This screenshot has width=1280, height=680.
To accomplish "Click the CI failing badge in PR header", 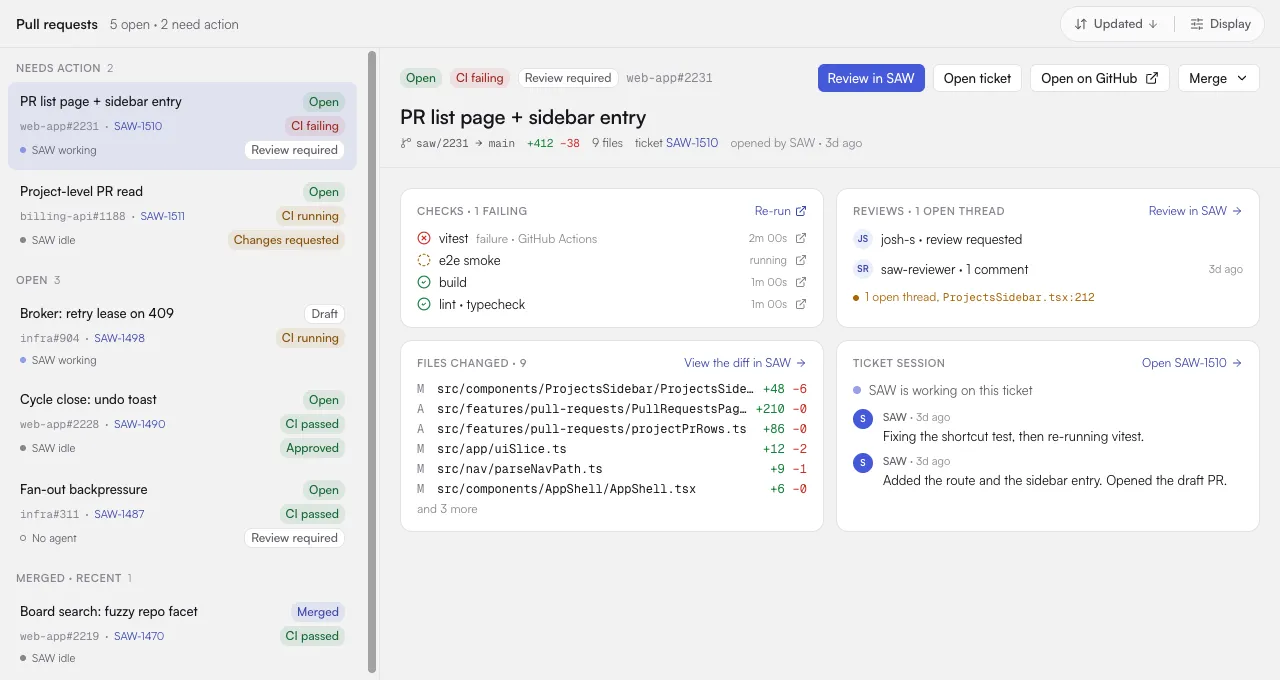I will point(480,78).
